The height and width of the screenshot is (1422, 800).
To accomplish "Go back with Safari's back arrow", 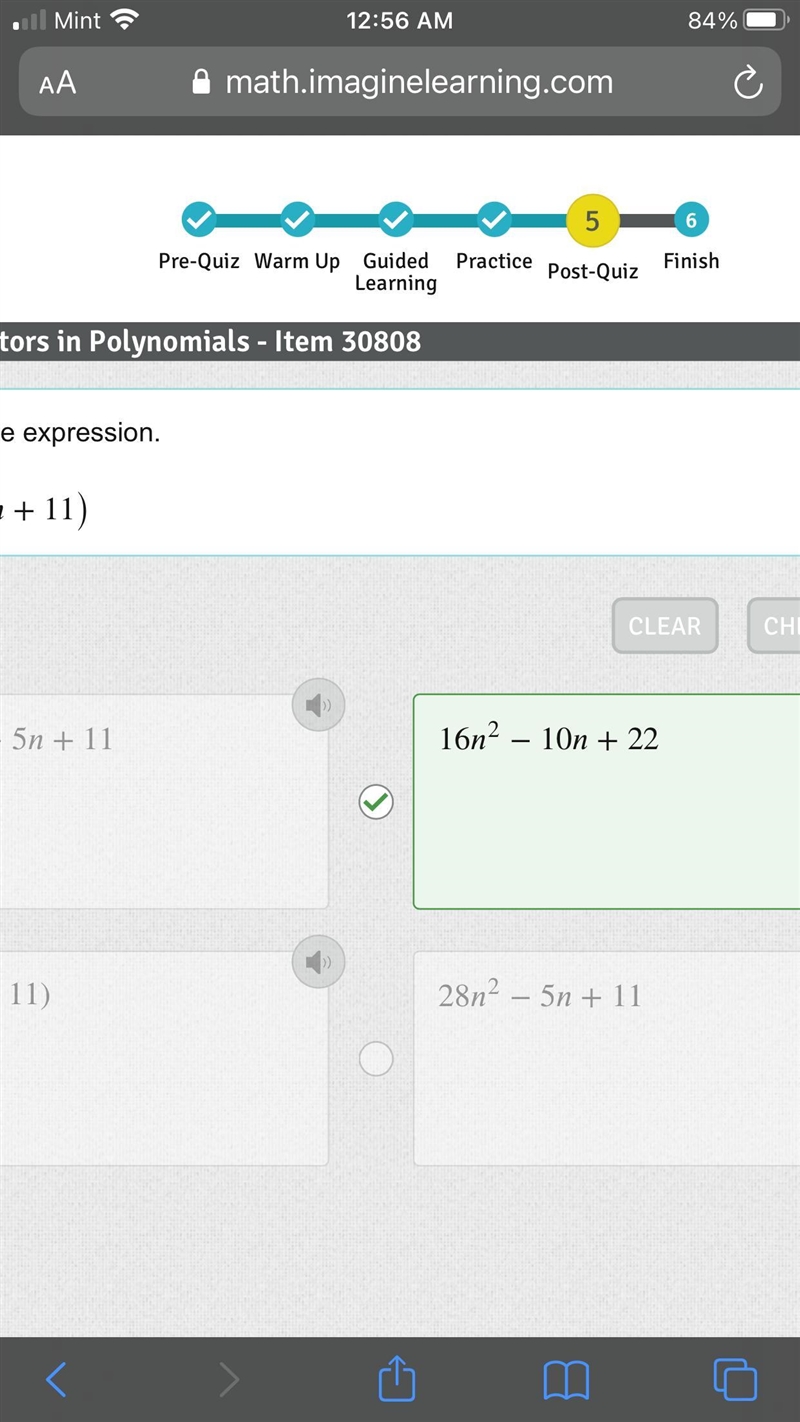I will click(57, 1380).
